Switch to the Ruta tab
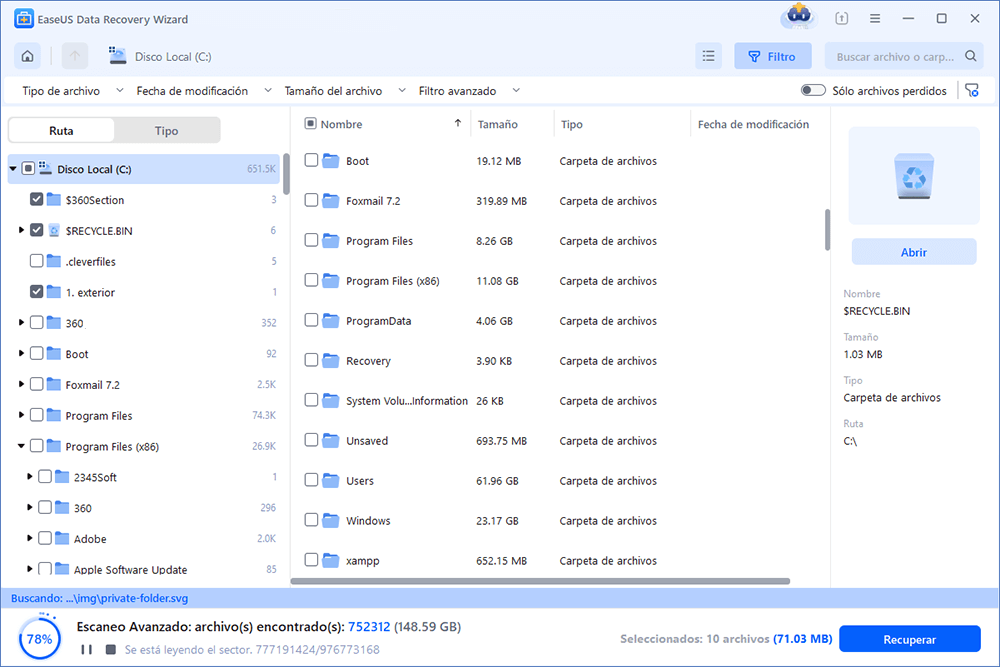The height and width of the screenshot is (667, 1000). pyautogui.click(x=61, y=130)
